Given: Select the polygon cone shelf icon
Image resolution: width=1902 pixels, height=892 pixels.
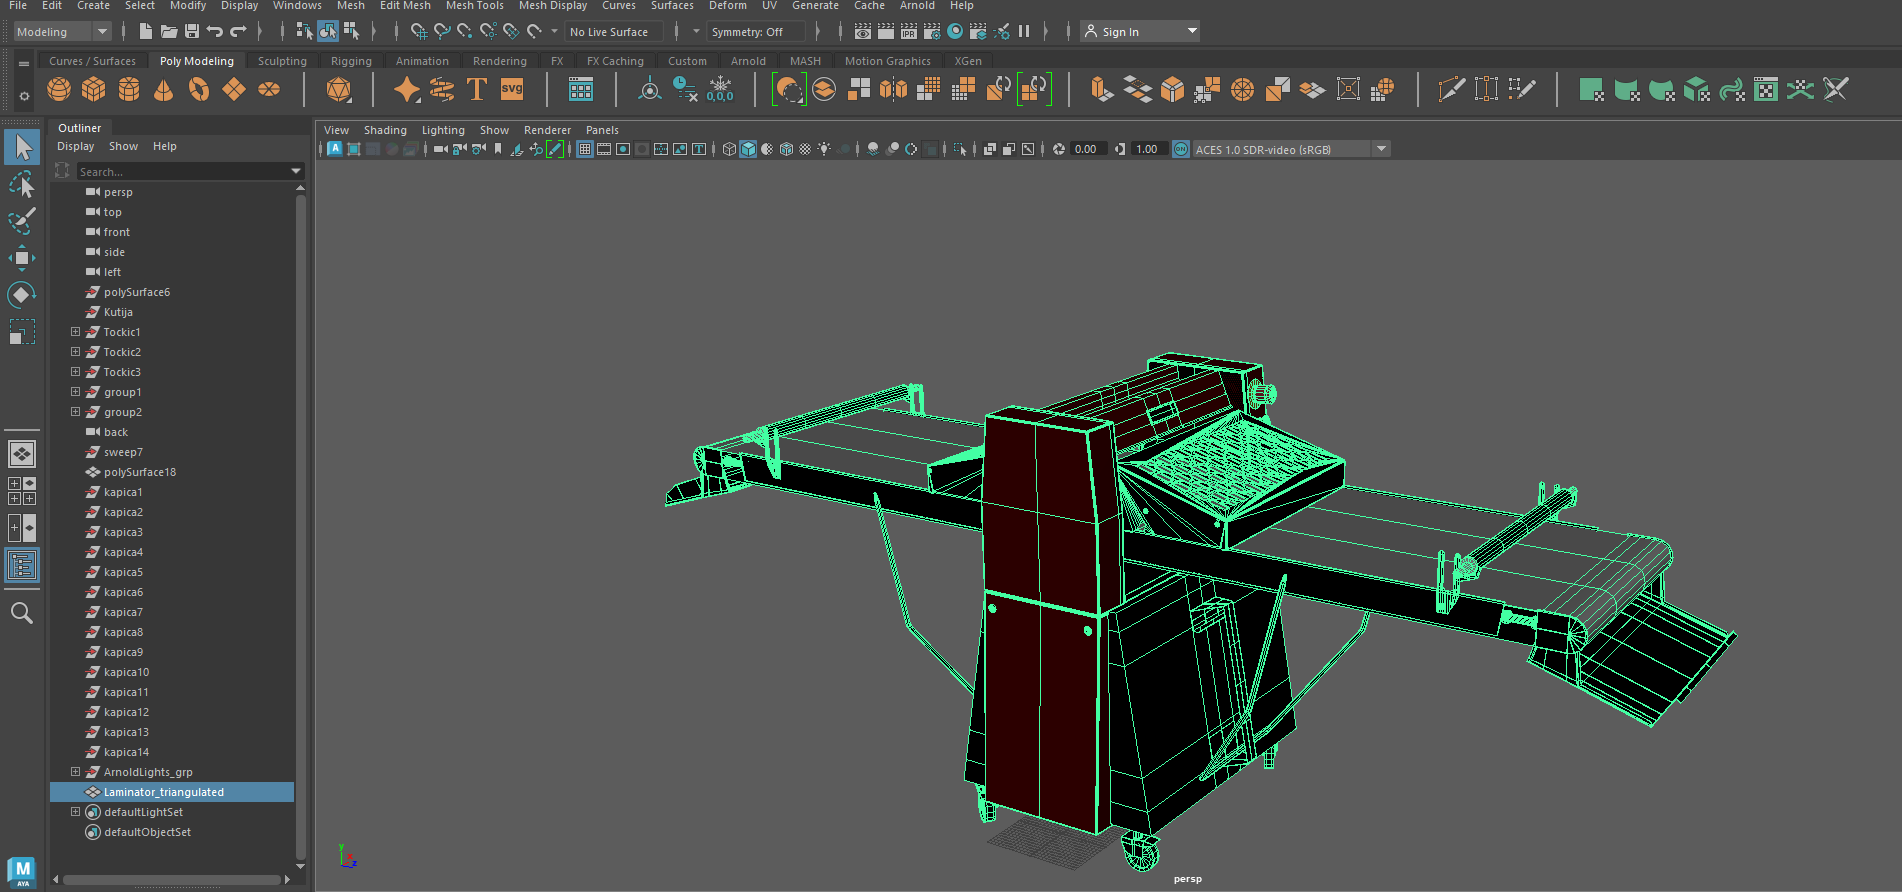Looking at the screenshot, I should pyautogui.click(x=163, y=90).
